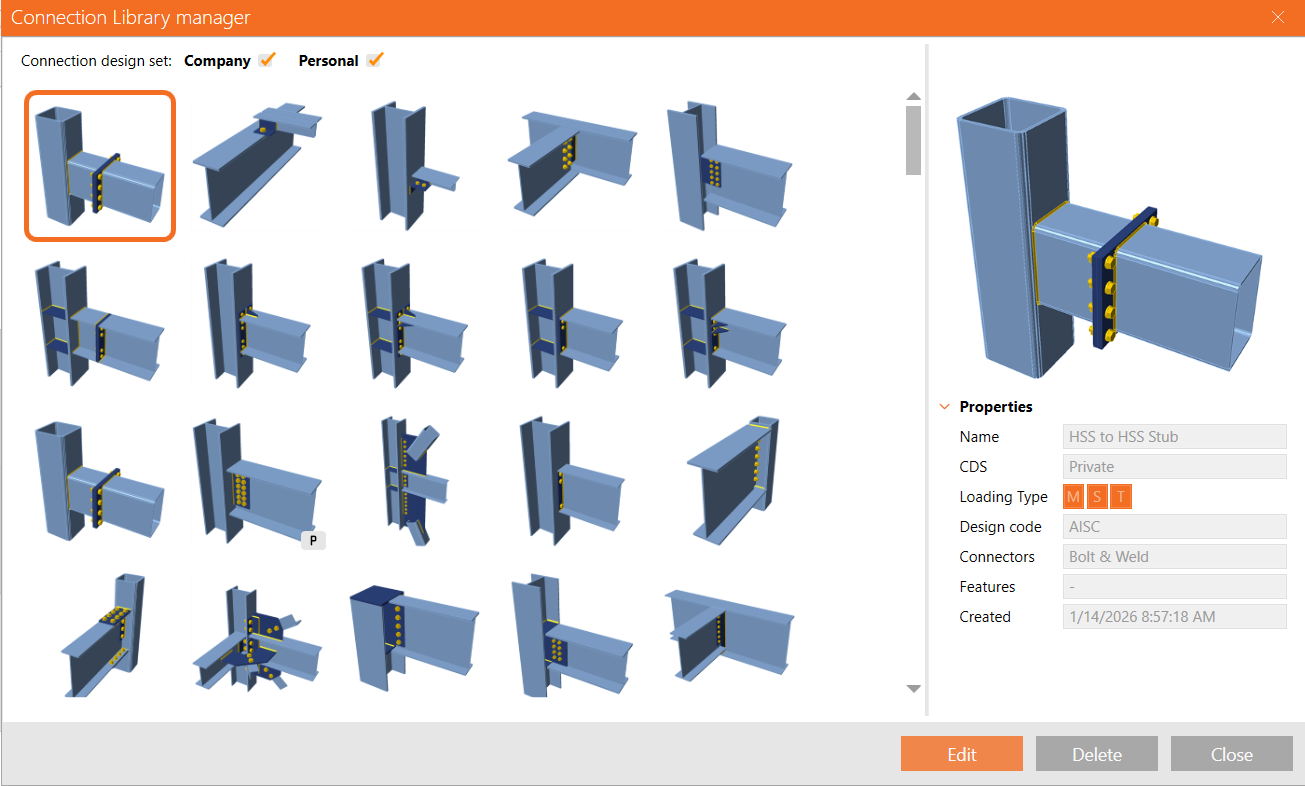1305x786 pixels.
Task: Click the P badge on the connection thumbnail
Action: (313, 540)
